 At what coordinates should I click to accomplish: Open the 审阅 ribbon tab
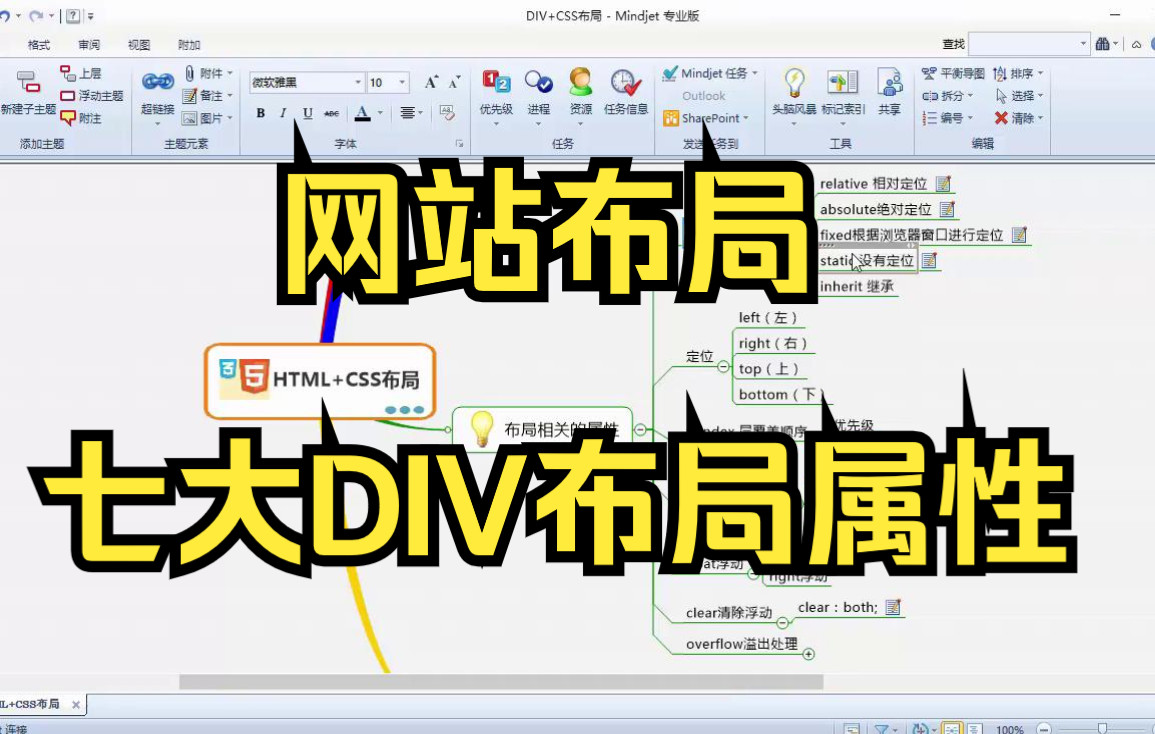point(90,44)
